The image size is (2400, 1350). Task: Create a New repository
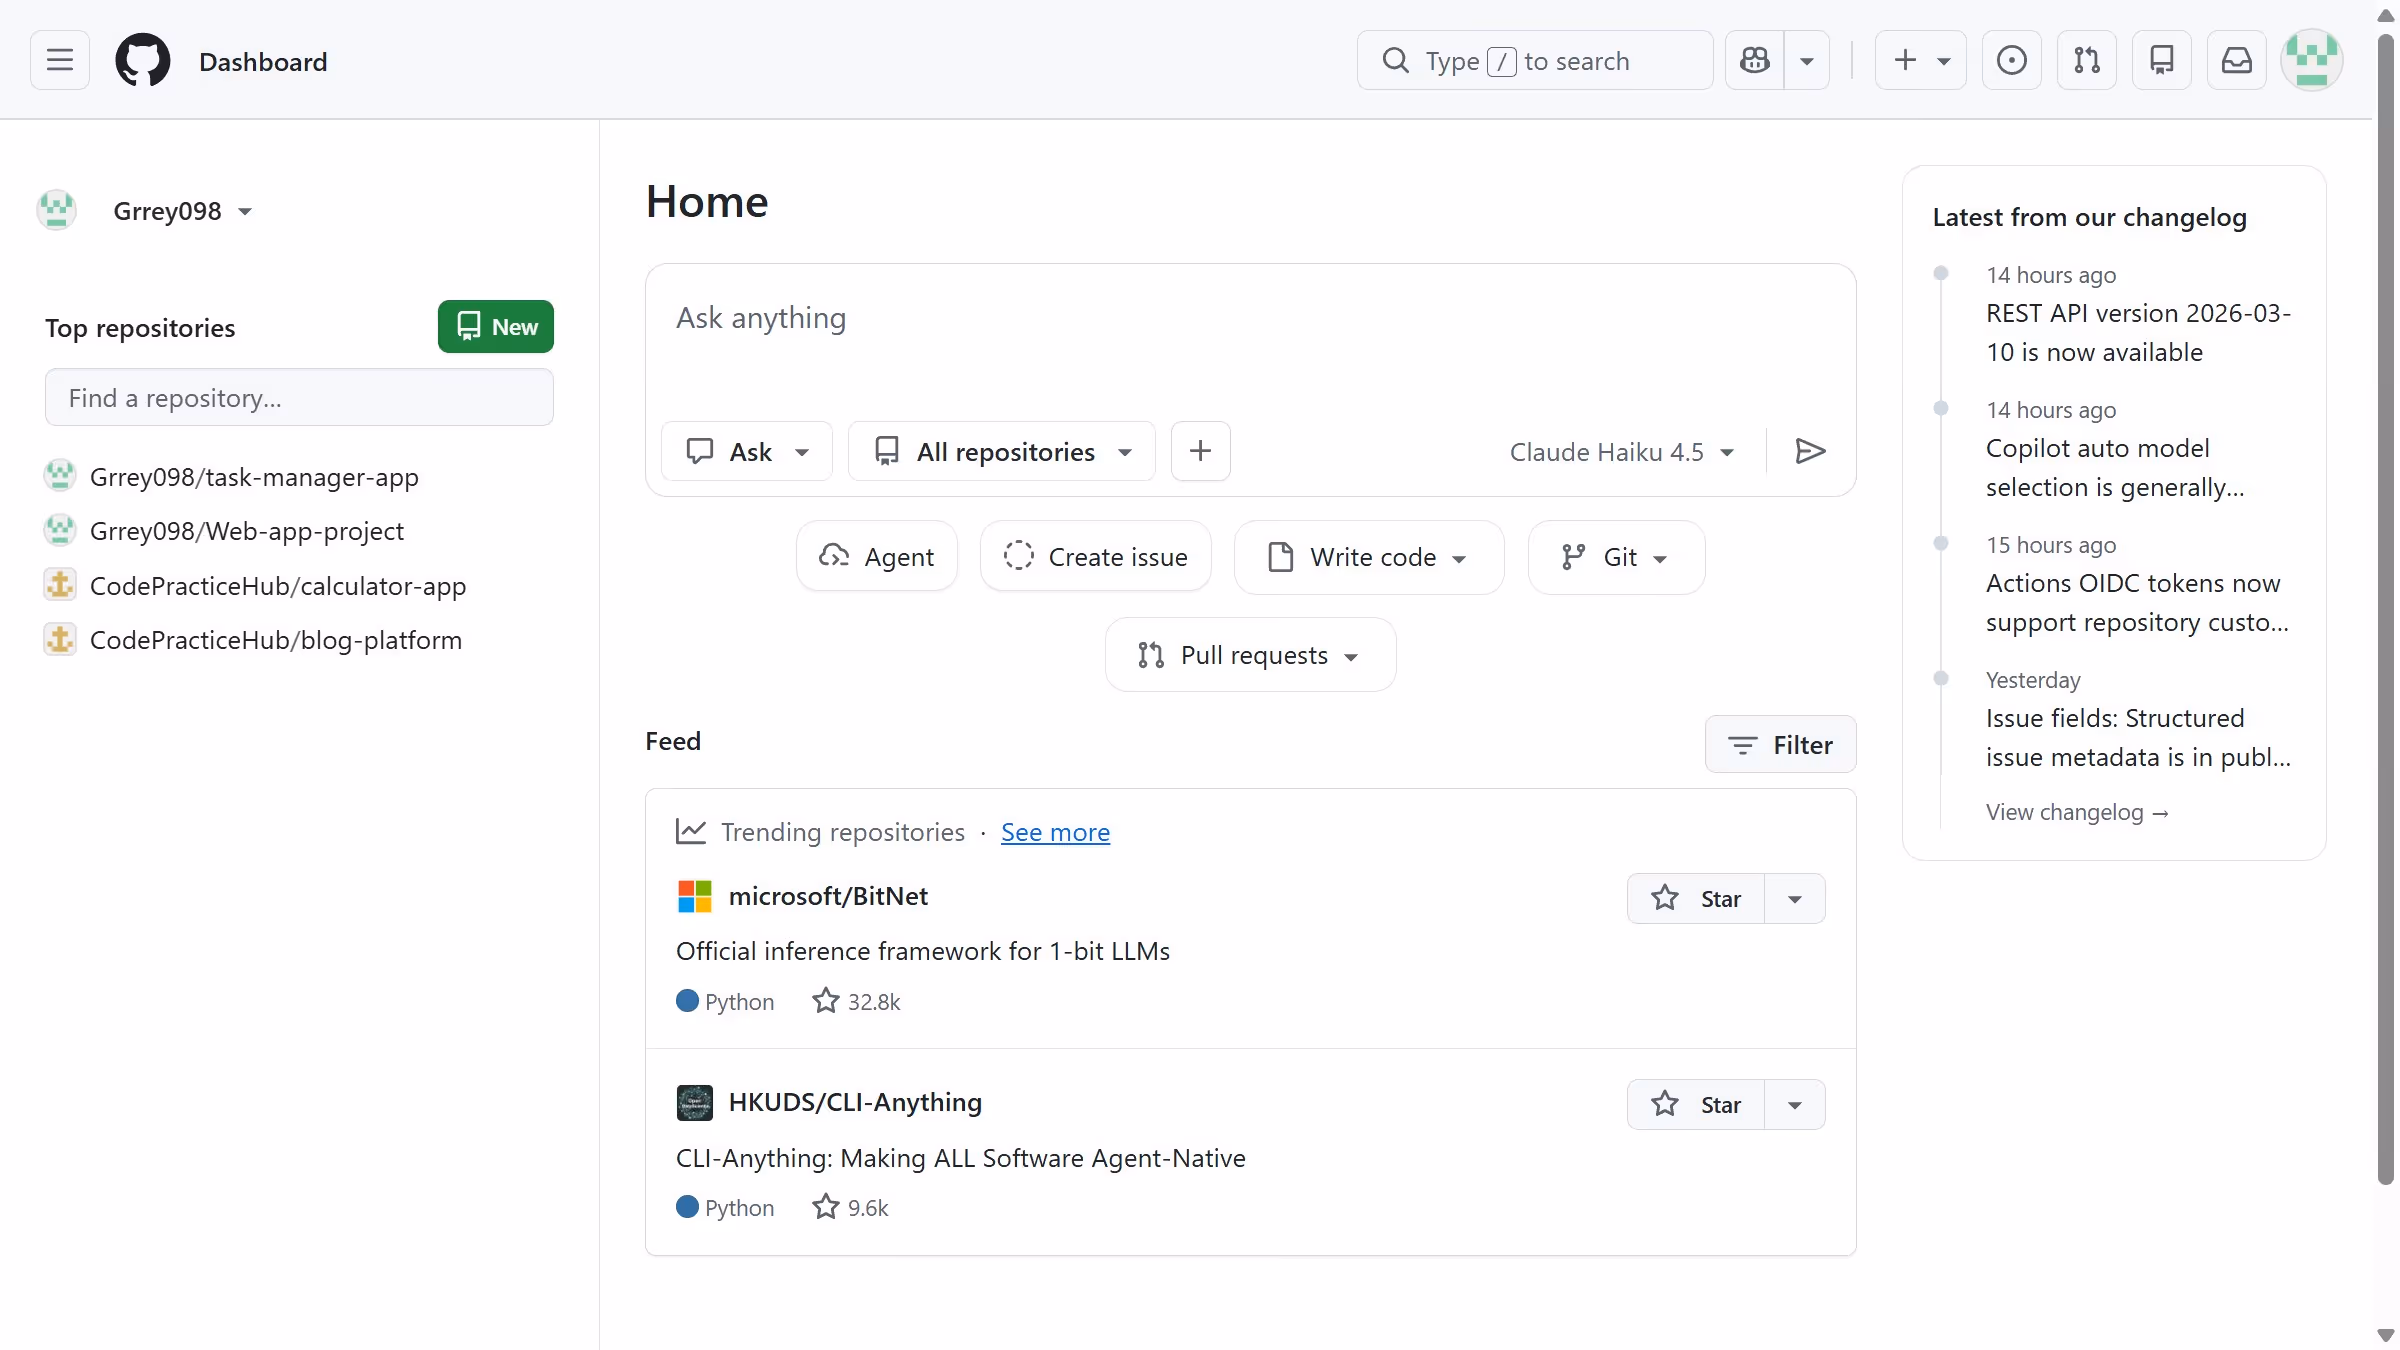495,326
